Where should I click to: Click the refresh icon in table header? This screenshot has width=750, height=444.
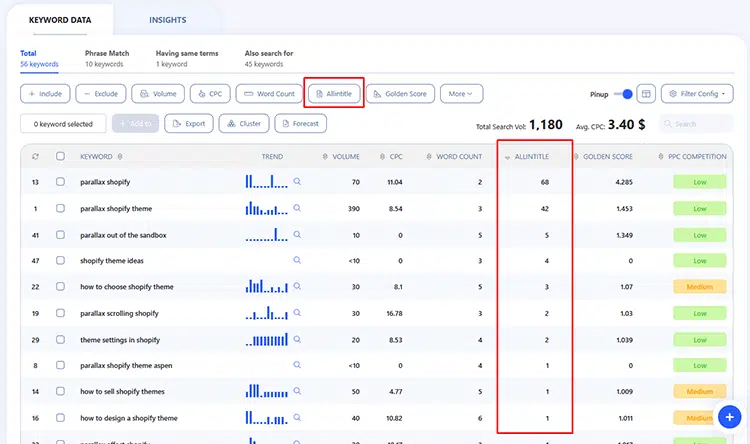36,156
